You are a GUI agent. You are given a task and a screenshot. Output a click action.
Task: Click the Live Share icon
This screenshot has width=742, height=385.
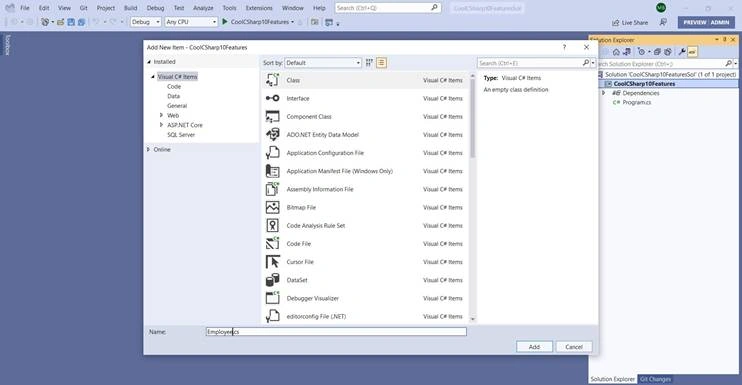coord(616,23)
